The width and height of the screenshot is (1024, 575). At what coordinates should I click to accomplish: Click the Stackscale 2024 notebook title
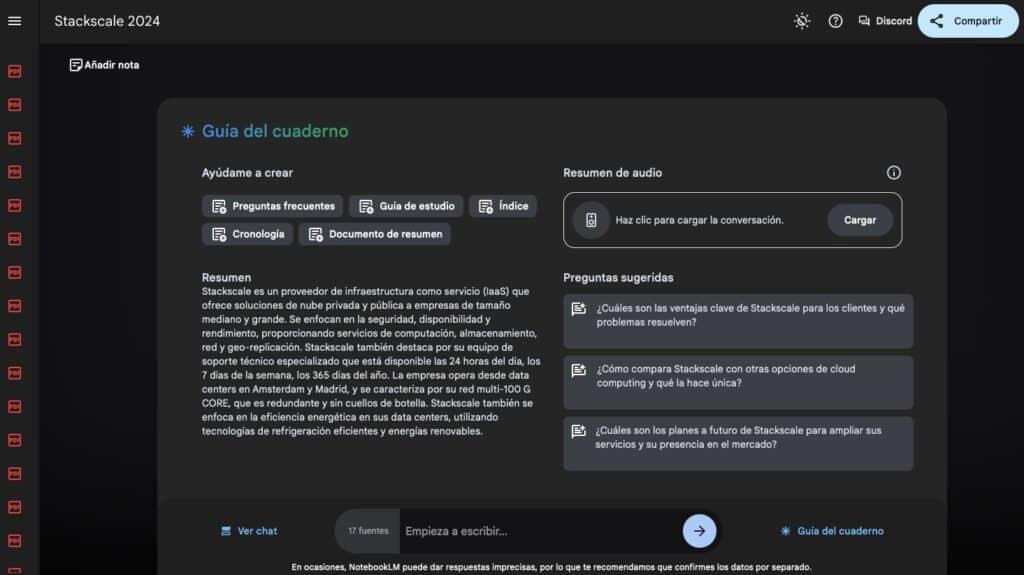click(x=107, y=21)
